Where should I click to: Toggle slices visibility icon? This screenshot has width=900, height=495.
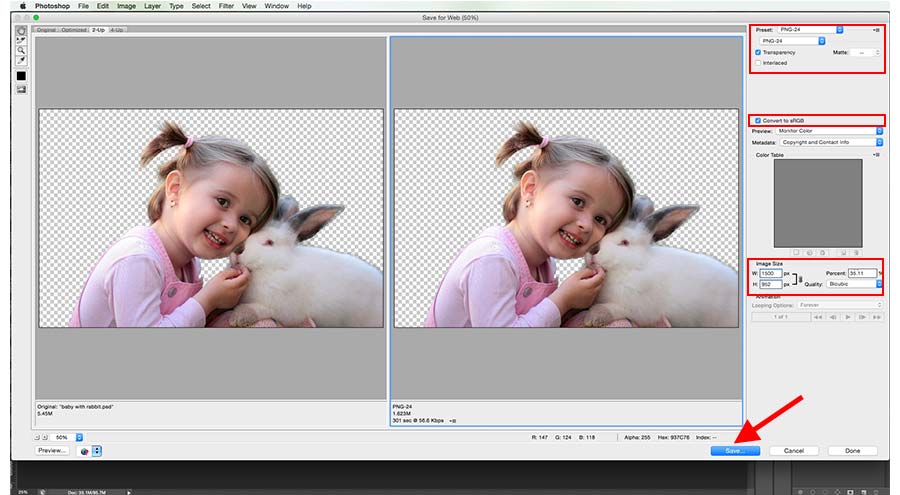21,89
